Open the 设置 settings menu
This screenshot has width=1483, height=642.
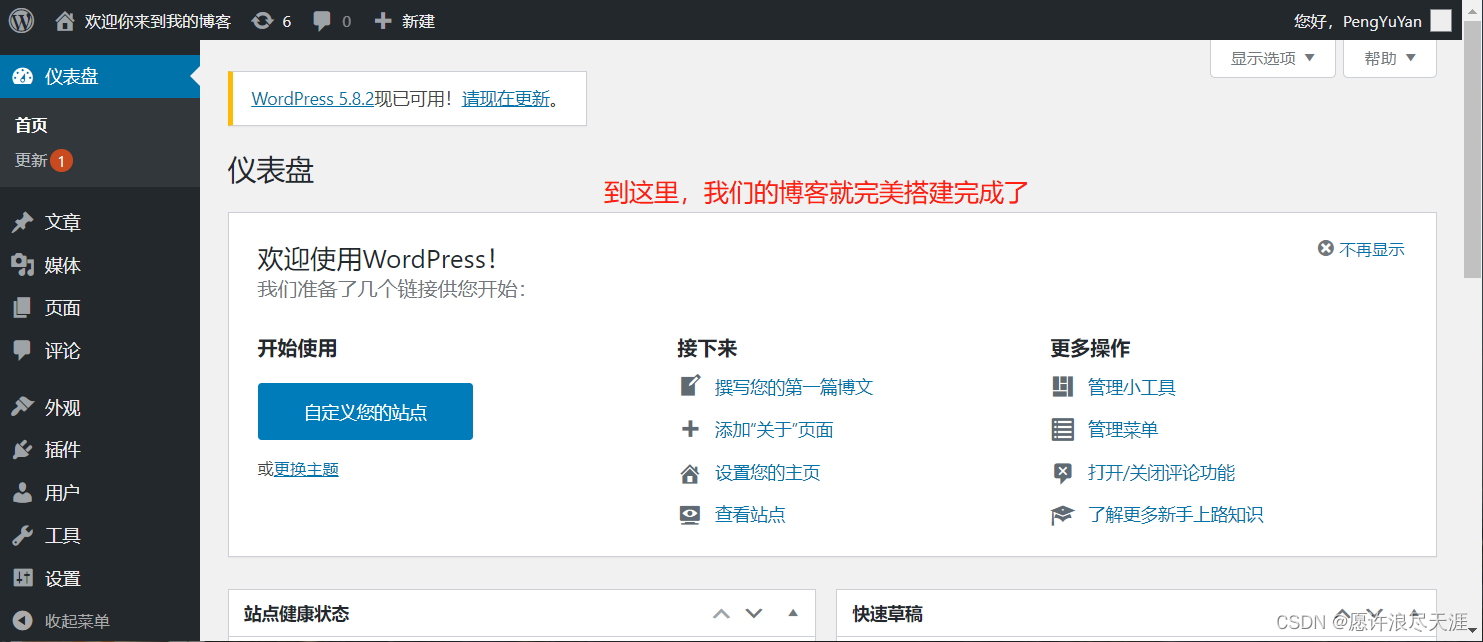click(x=100, y=578)
